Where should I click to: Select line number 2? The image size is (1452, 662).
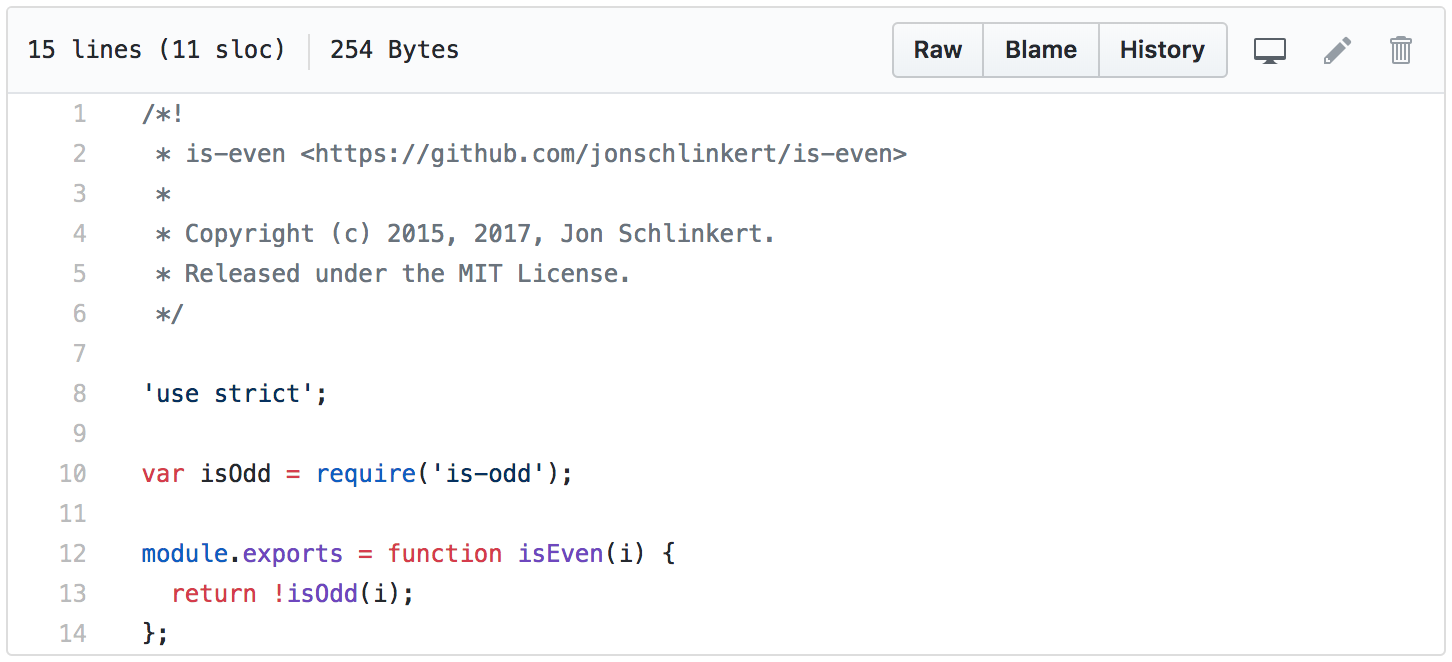click(80, 154)
